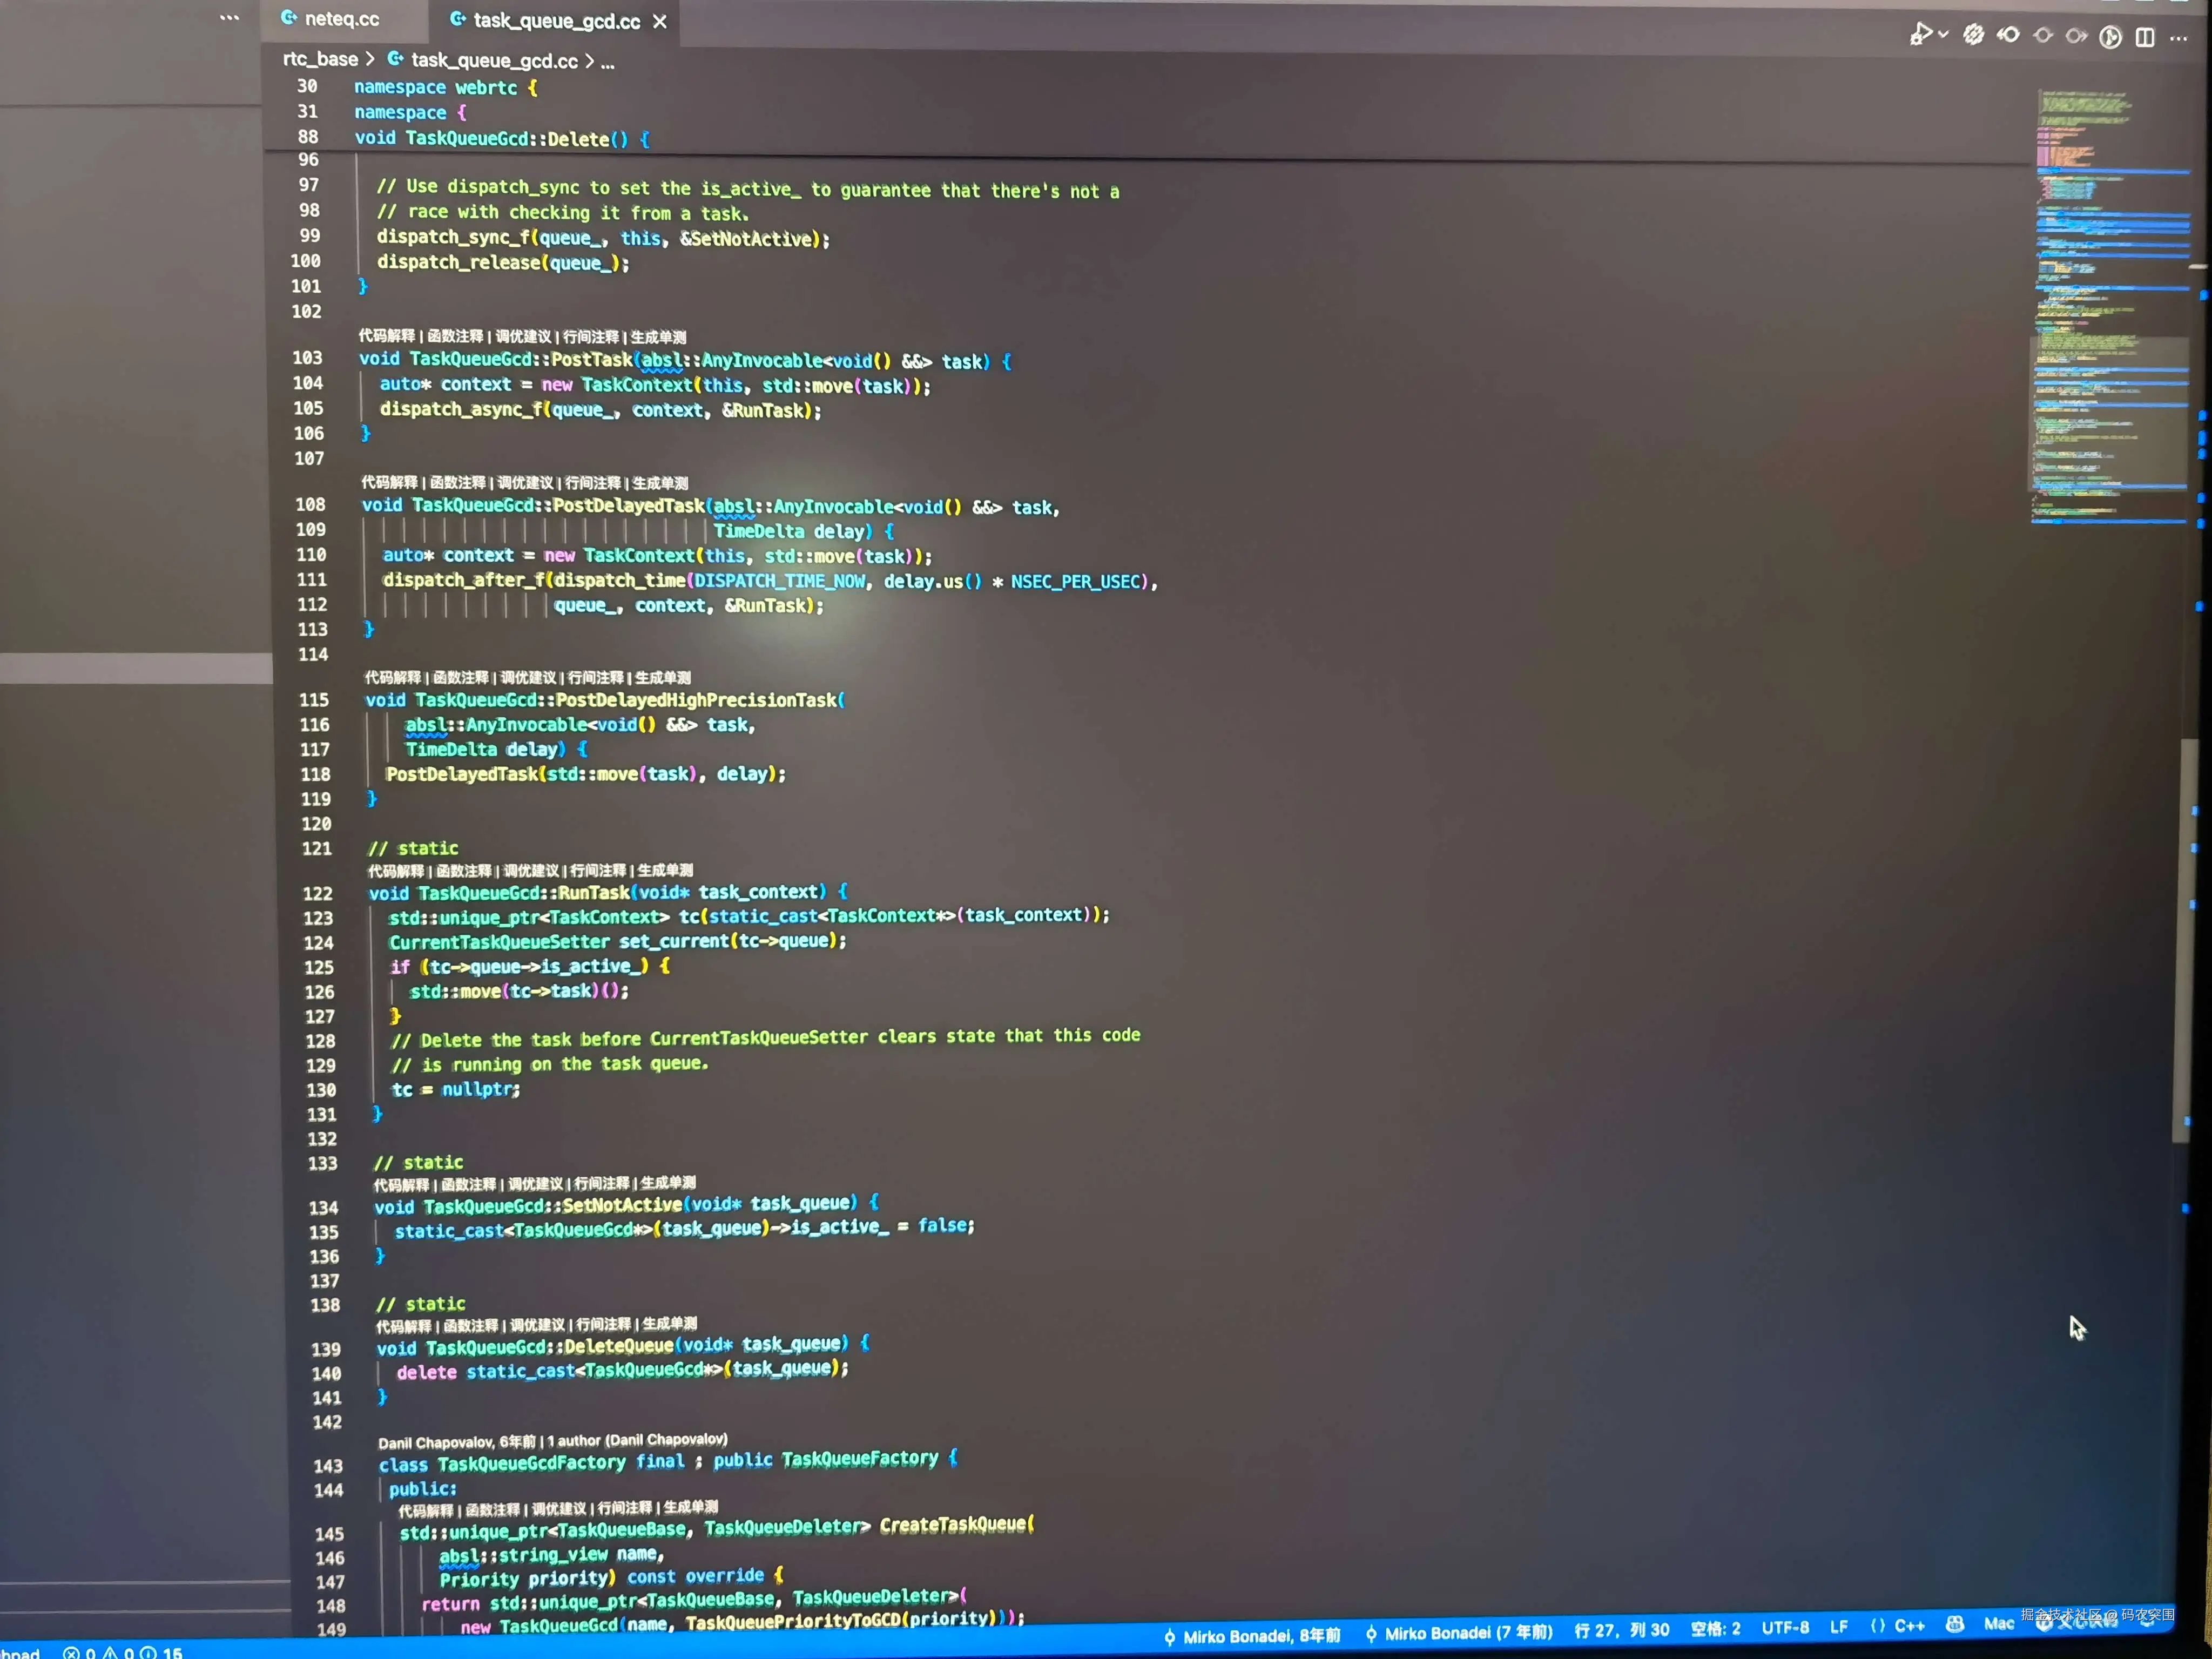
Task: Click 生成单测 code lens above RunTask
Action: [x=665, y=871]
